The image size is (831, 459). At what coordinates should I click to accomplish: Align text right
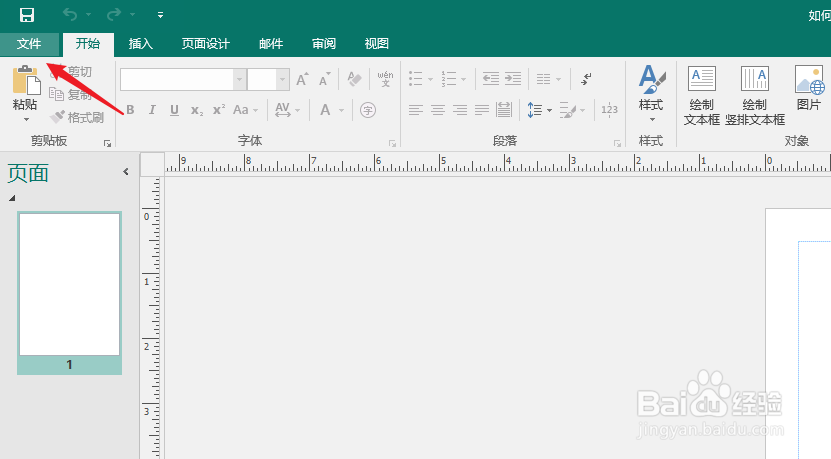[x=460, y=110]
